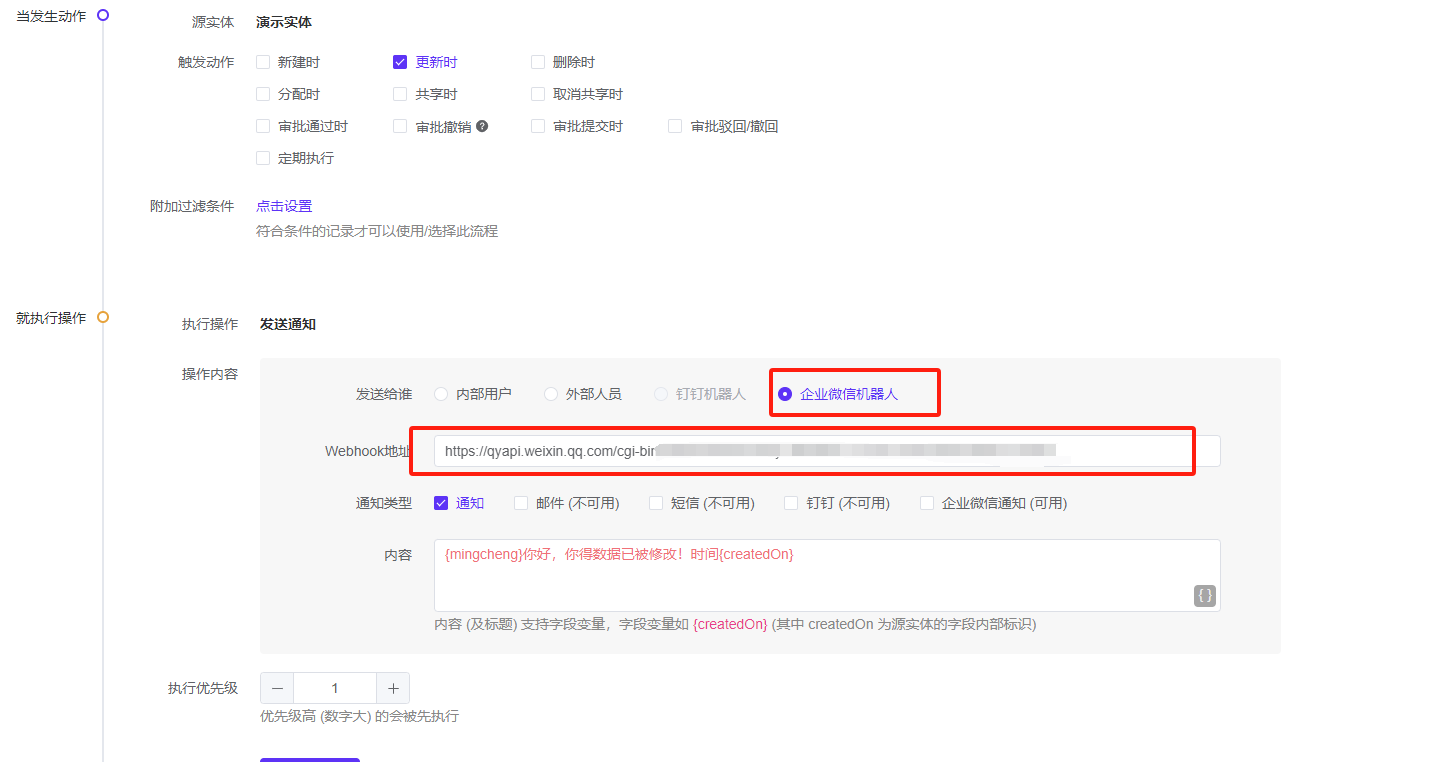Screen dimensions: 1447x762
Task: Enable the 新建时 trigger checkbox
Action: click(x=263, y=62)
